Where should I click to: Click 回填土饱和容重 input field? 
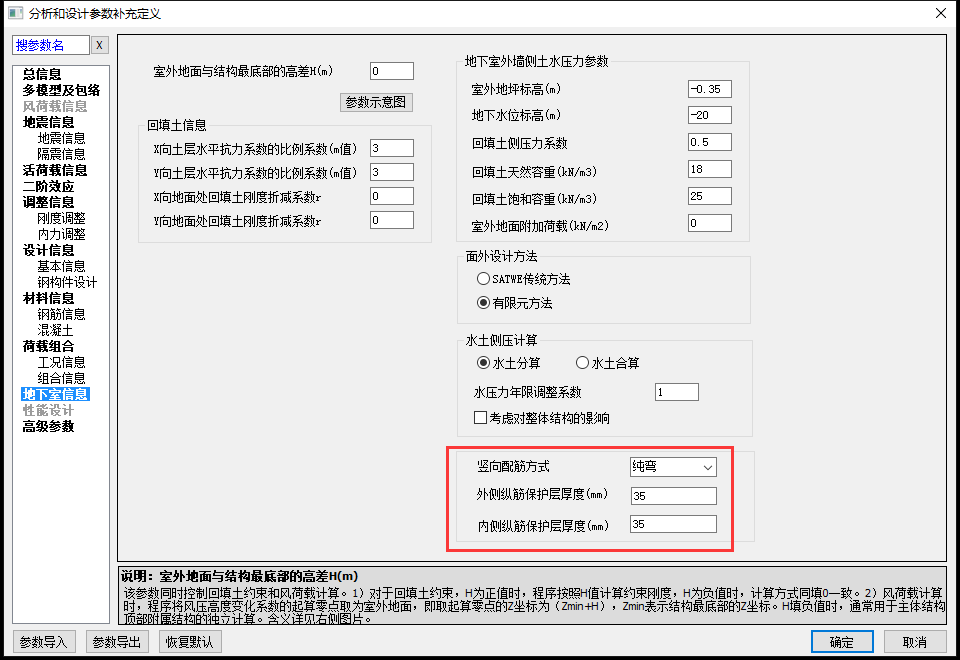(710, 196)
